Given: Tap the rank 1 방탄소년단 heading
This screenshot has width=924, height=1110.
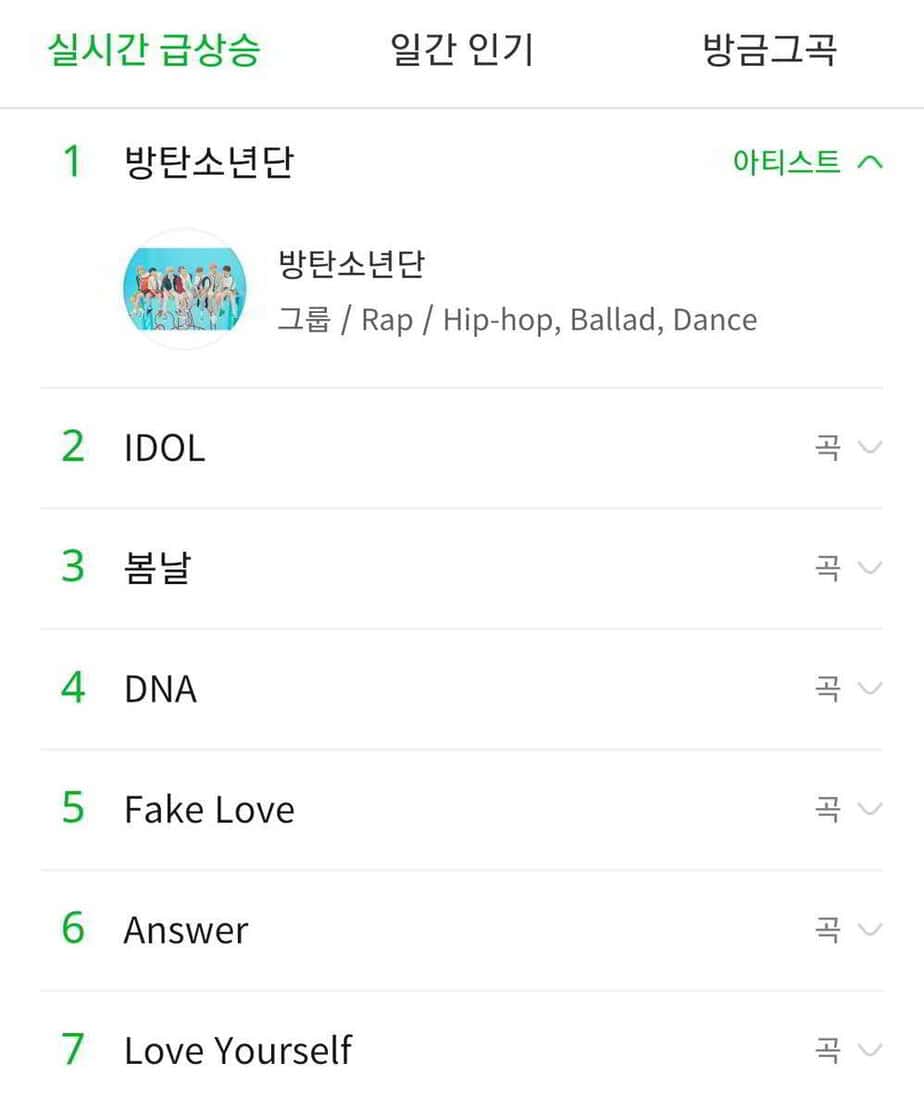Looking at the screenshot, I should pyautogui.click(x=208, y=162).
